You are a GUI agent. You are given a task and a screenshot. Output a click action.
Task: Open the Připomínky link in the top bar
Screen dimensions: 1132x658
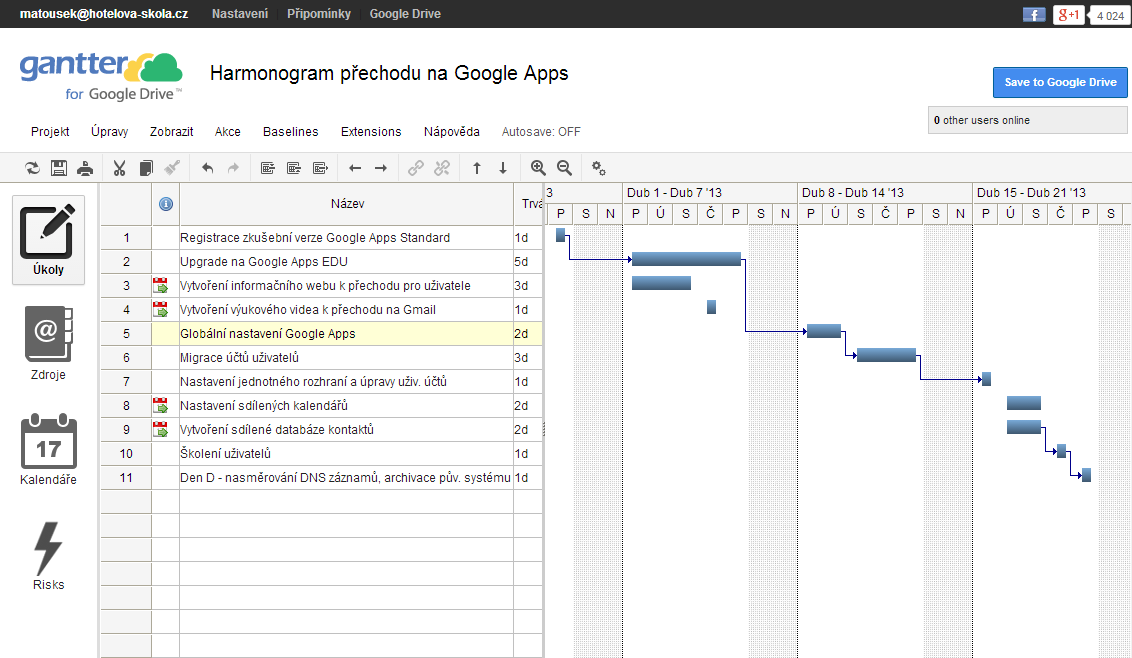319,14
